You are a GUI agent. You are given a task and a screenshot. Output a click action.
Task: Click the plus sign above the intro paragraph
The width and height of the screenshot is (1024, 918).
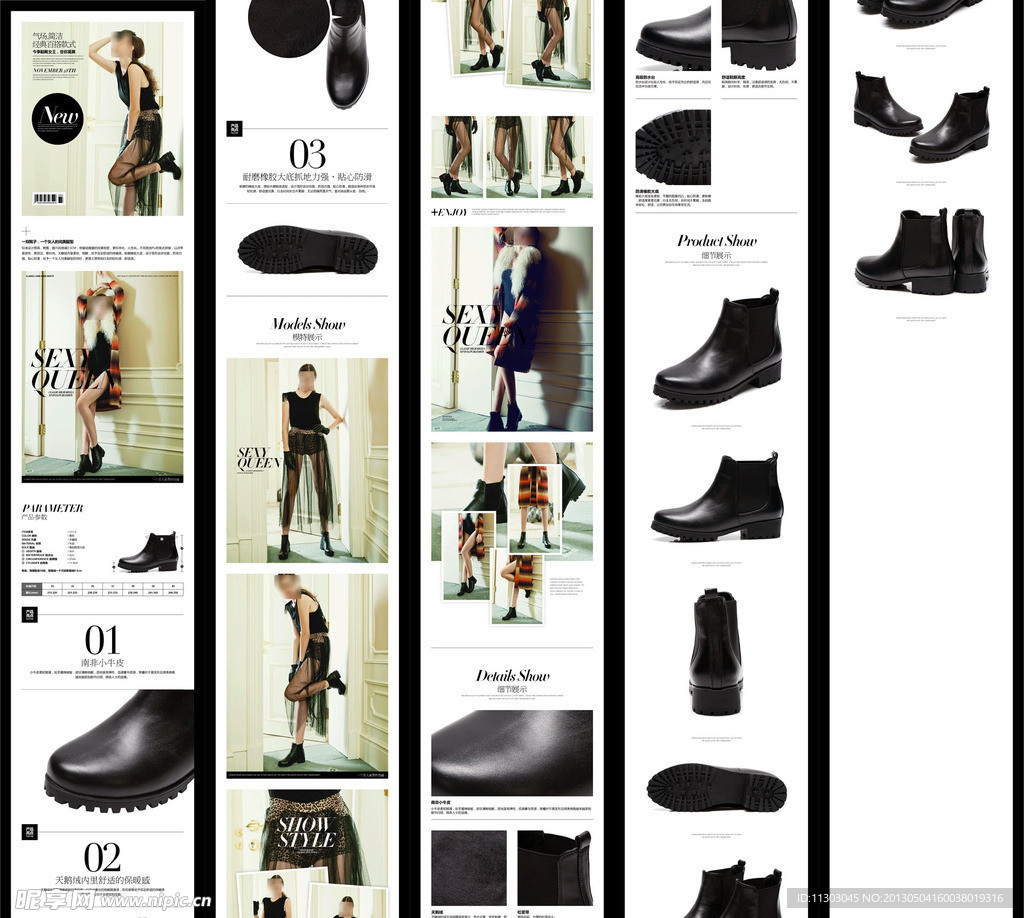[27, 231]
